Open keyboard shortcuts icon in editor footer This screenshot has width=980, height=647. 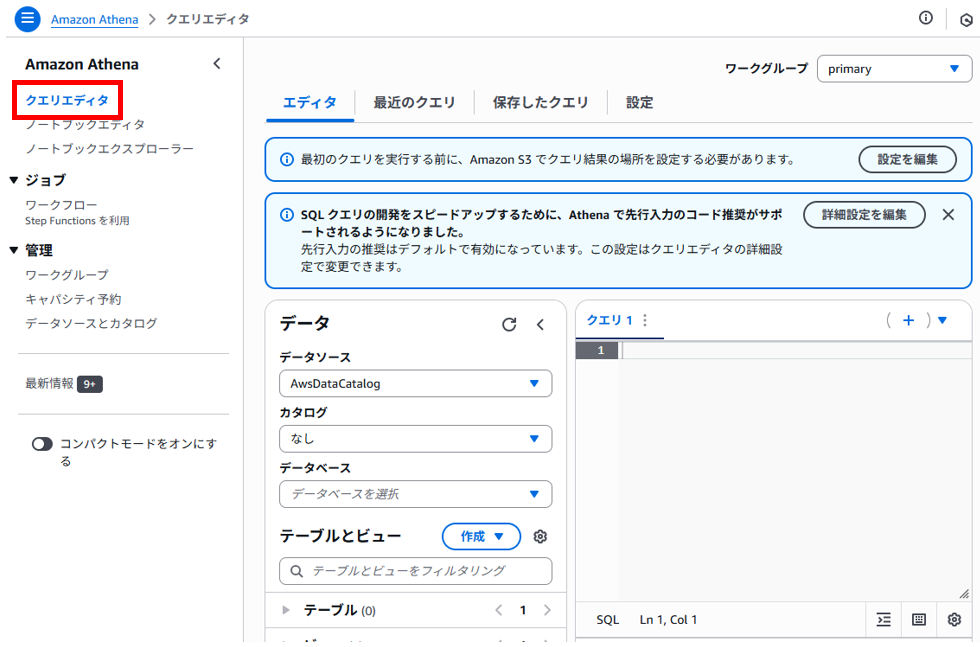(919, 619)
